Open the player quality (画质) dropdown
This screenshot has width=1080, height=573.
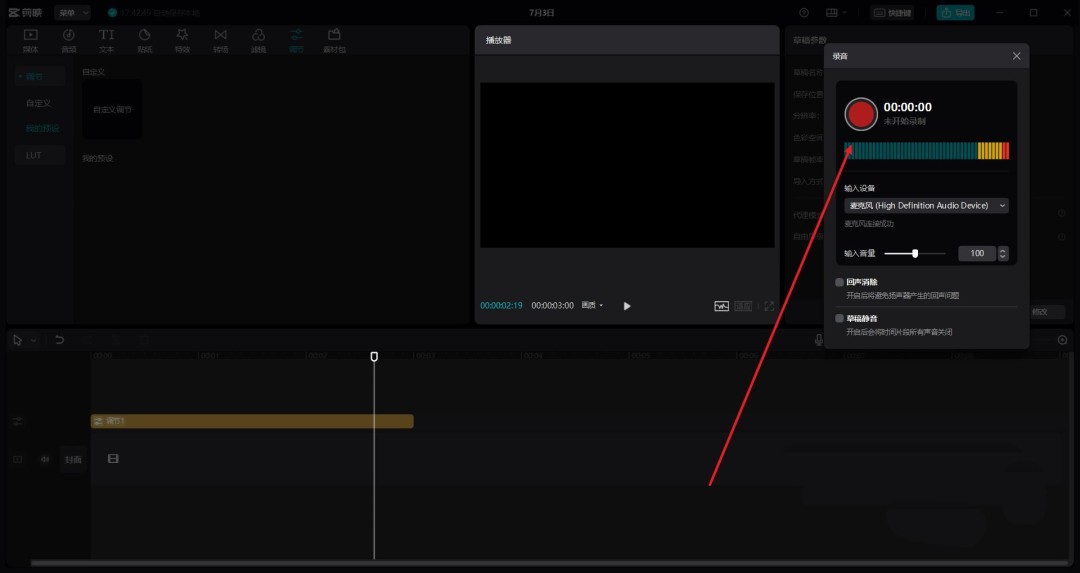[x=593, y=305]
